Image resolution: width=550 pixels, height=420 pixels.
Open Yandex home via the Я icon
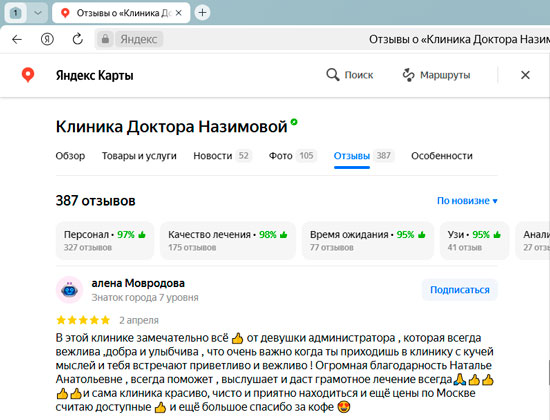(47, 39)
